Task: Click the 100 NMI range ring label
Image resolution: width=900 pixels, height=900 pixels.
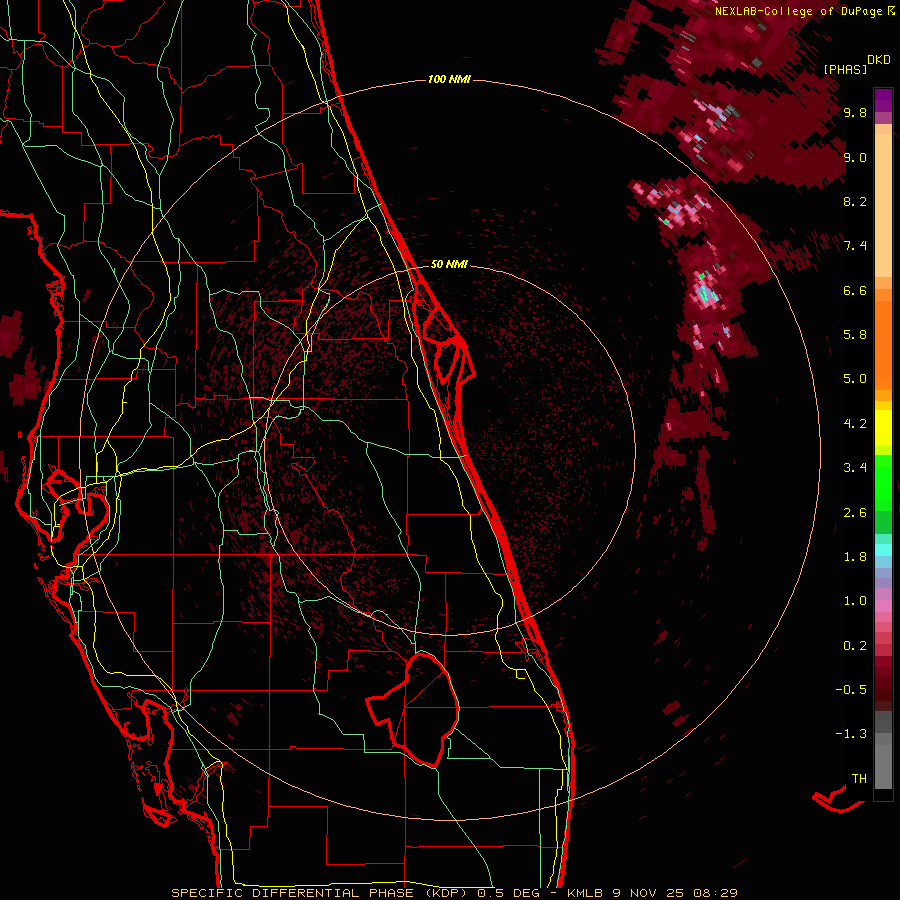Action: tap(449, 79)
